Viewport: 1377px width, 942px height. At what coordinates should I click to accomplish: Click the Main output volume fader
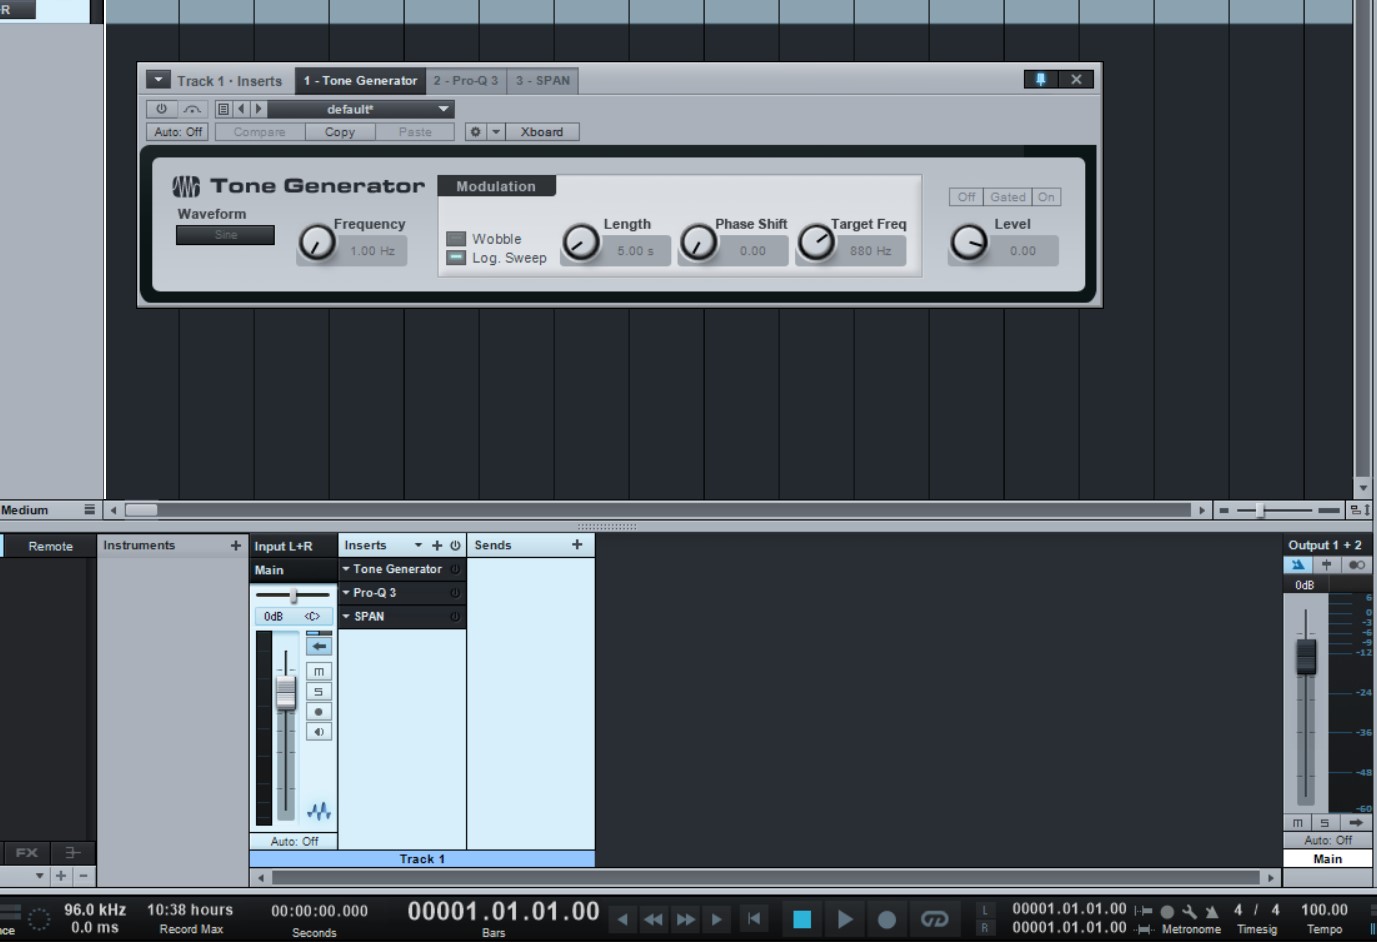[x=1306, y=656]
